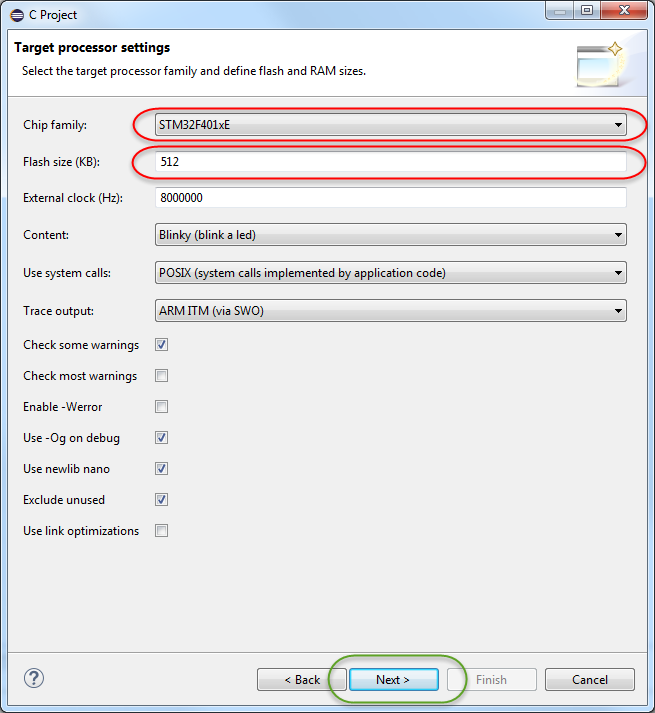Open the Chip family dropdown
Screen dimensions: 655x713
point(391,125)
